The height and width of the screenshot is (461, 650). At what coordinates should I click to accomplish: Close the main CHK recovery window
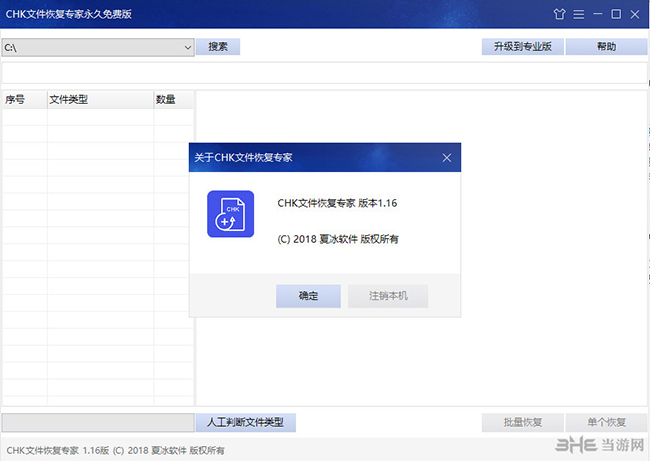tap(635, 15)
